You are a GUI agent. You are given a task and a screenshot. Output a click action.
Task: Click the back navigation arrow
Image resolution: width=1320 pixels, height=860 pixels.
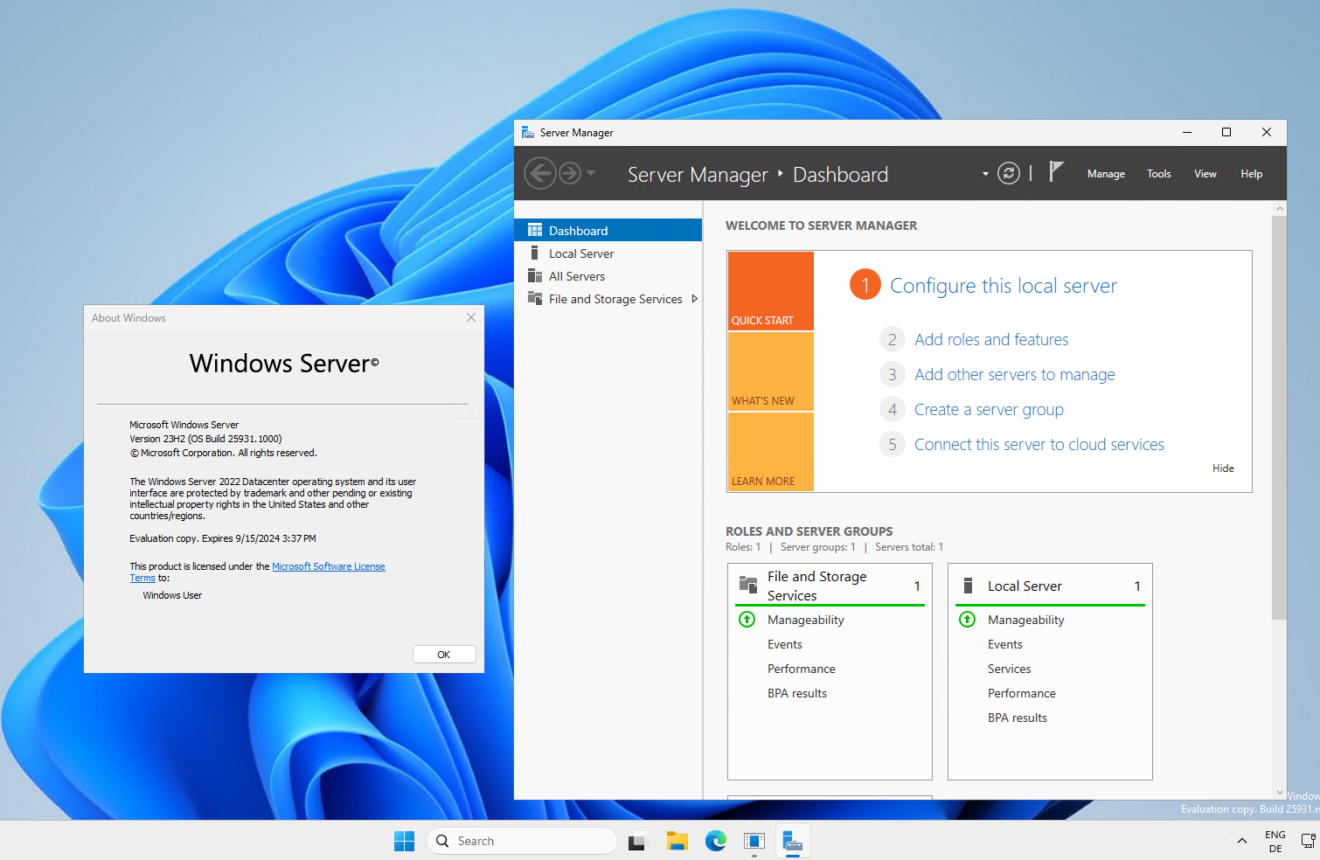[x=540, y=172]
